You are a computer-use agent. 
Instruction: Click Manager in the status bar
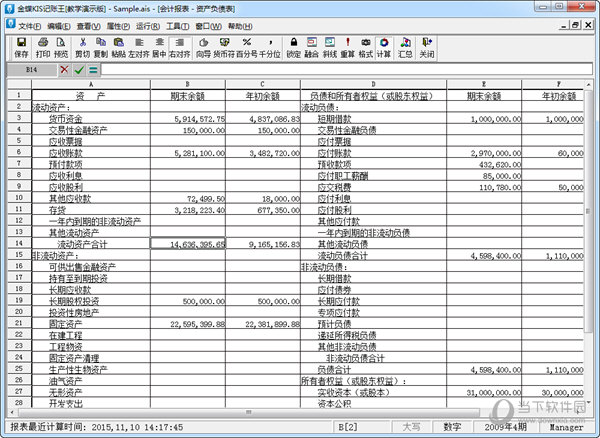[x=566, y=427]
